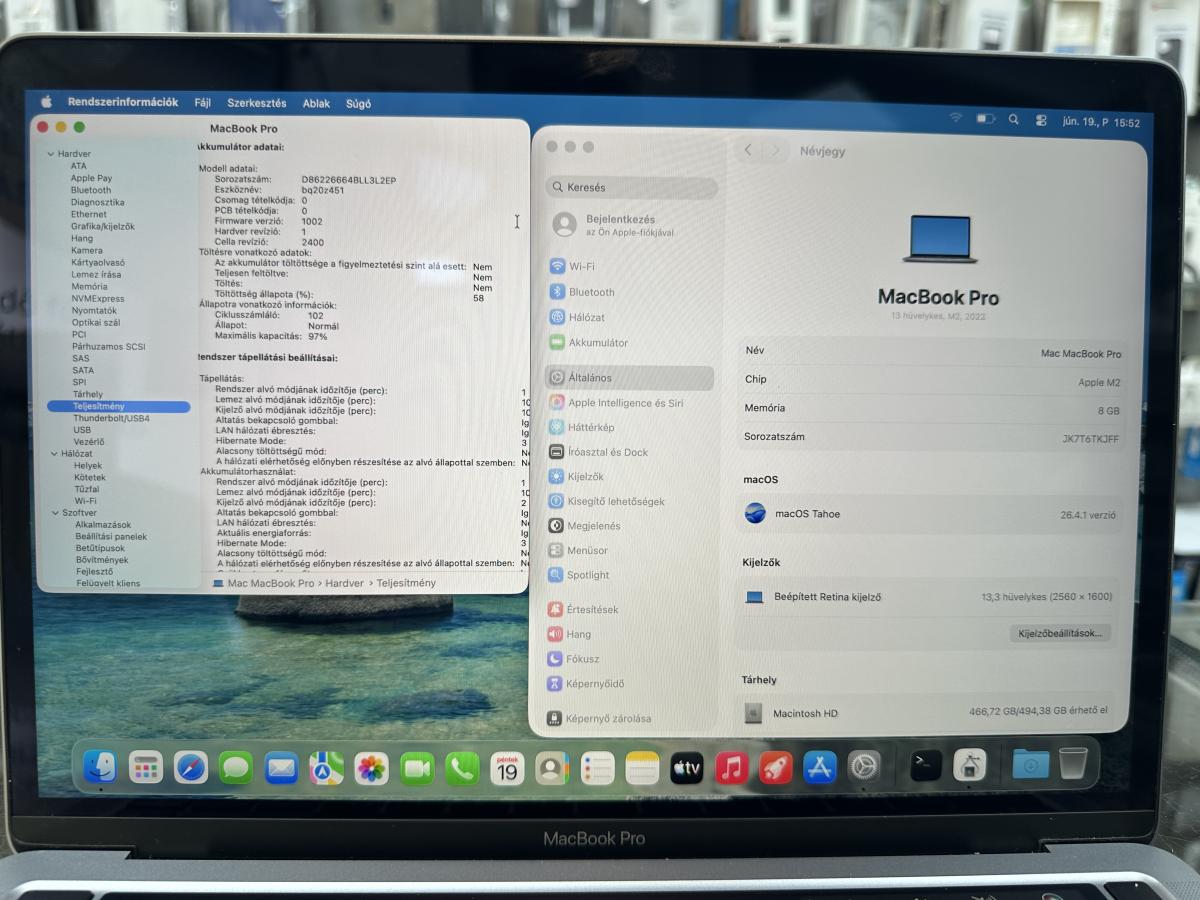Launch Safari from the Dock
The image size is (1200, 900).
191,768
